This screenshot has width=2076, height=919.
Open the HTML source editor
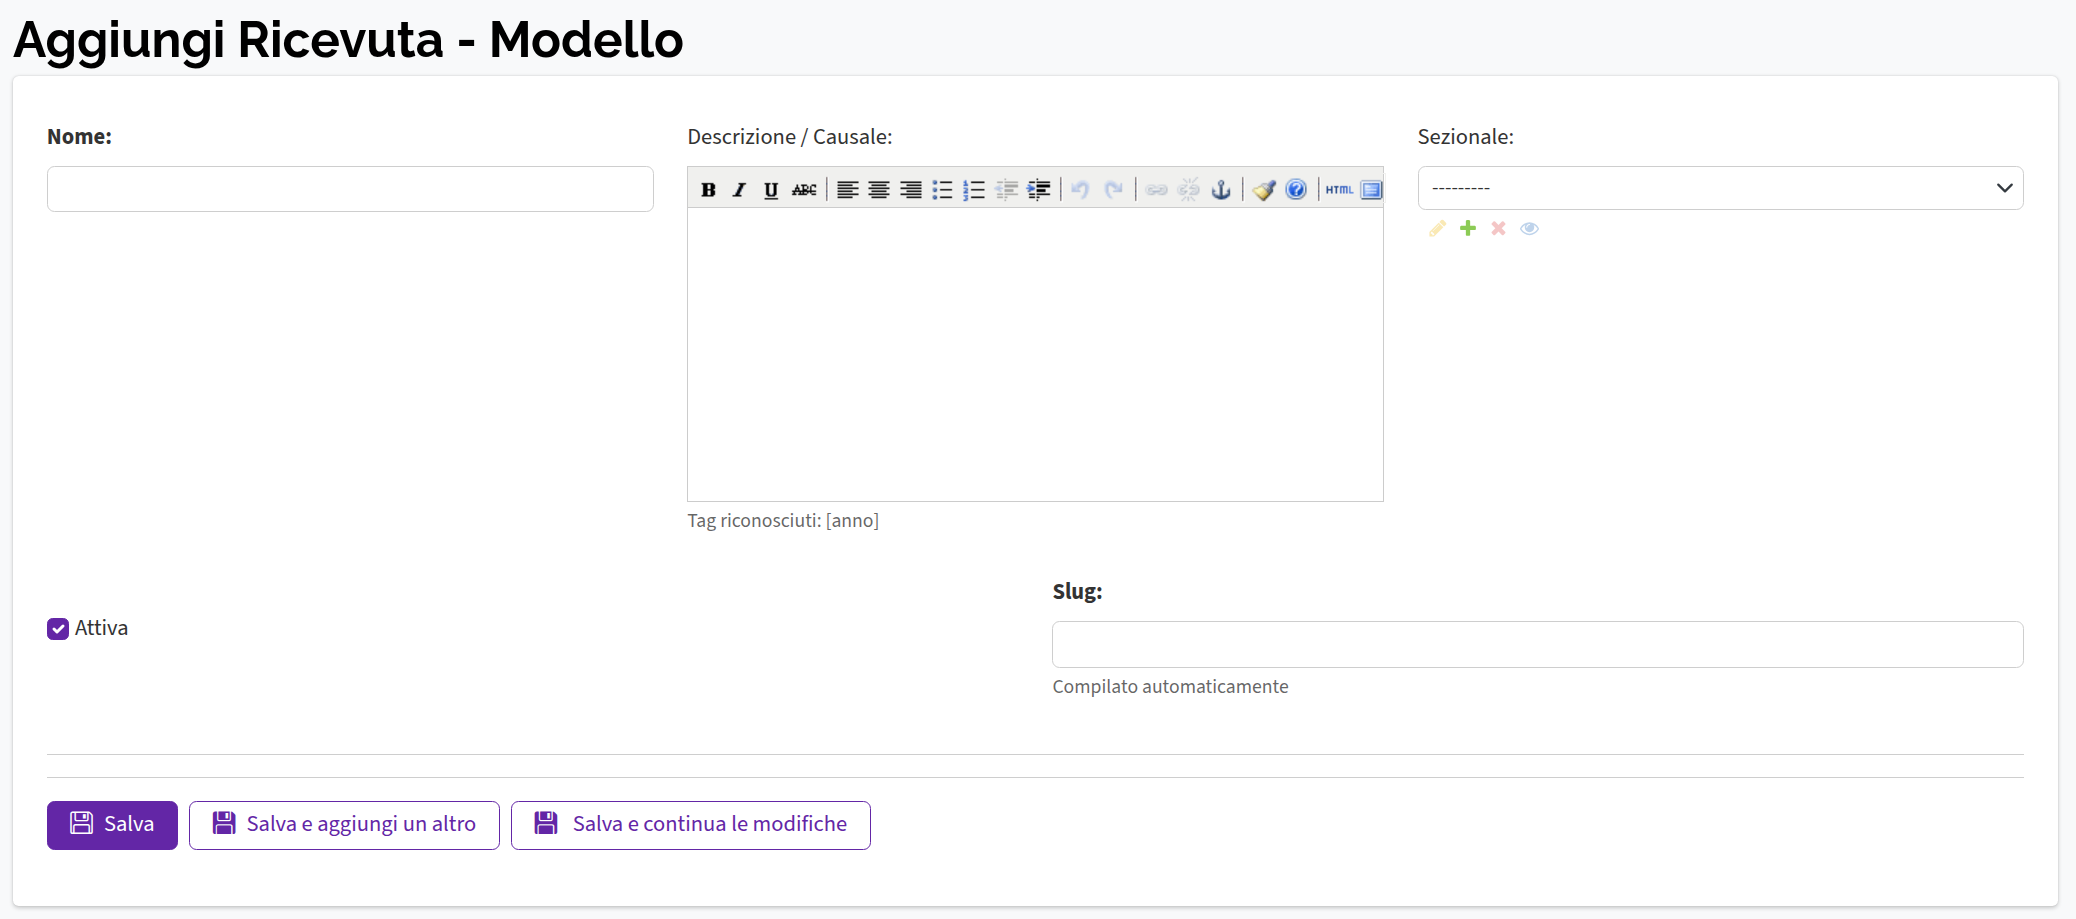click(1339, 190)
